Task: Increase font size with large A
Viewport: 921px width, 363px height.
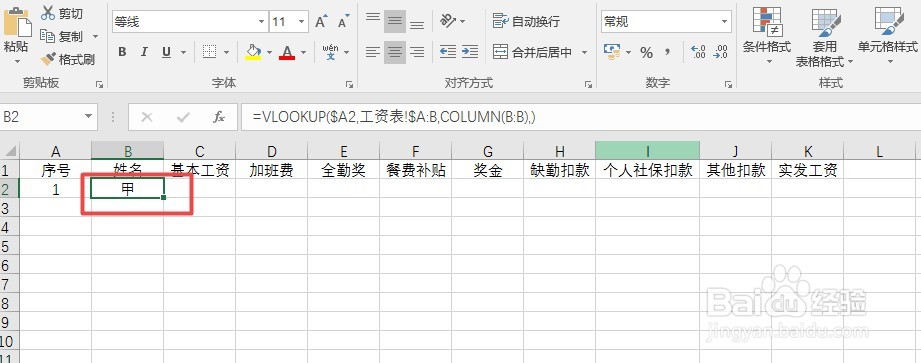Action: click(x=321, y=22)
